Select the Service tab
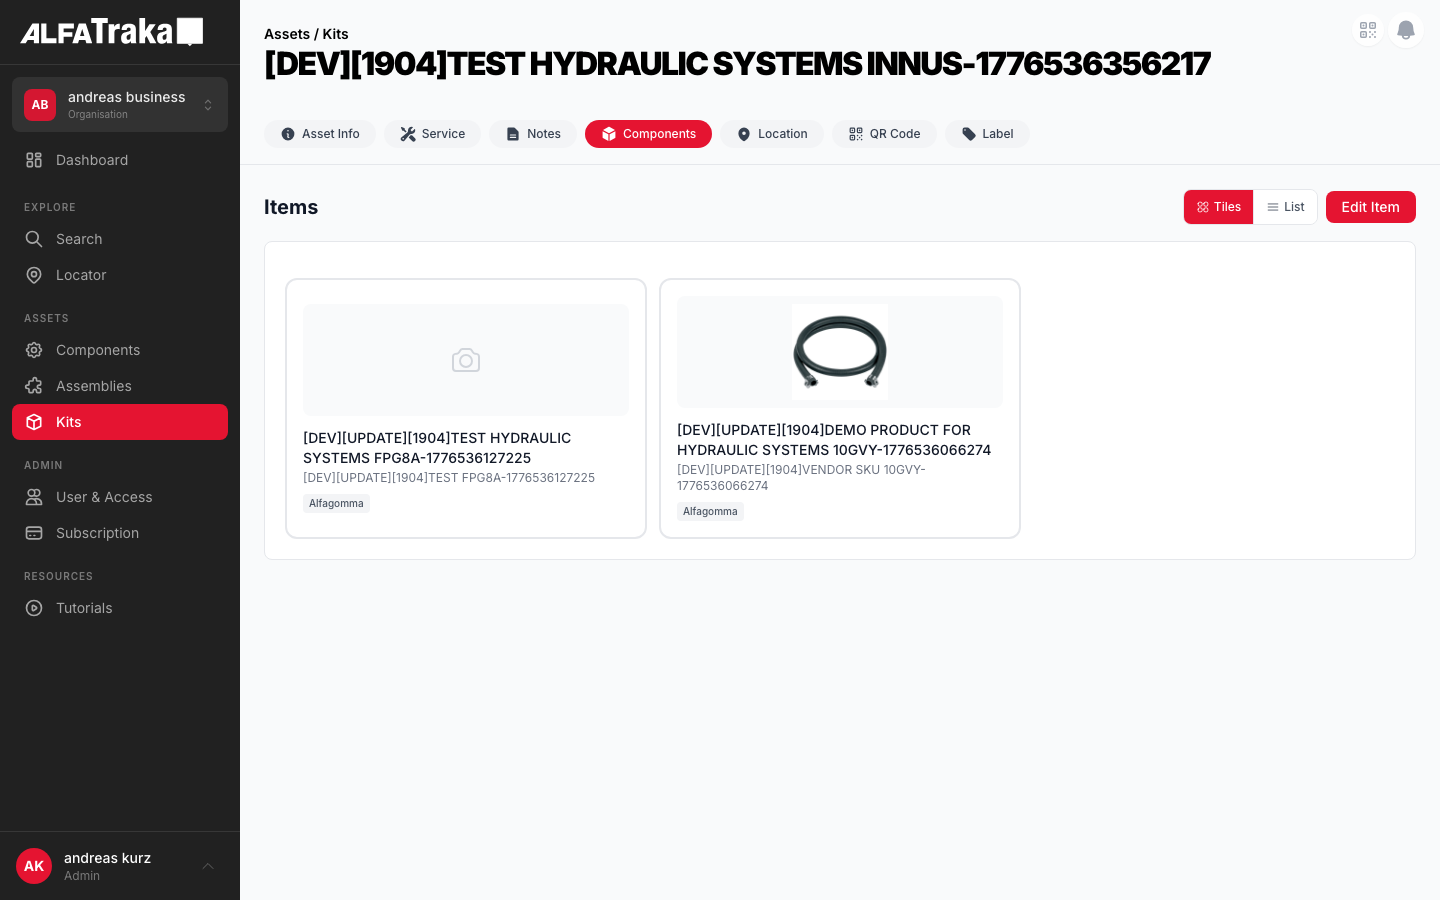 432,134
